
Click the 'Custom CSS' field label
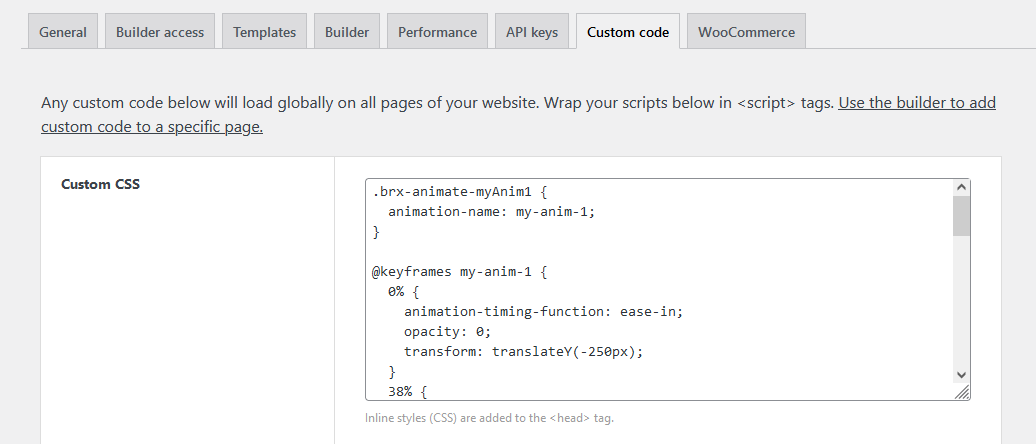[100, 184]
